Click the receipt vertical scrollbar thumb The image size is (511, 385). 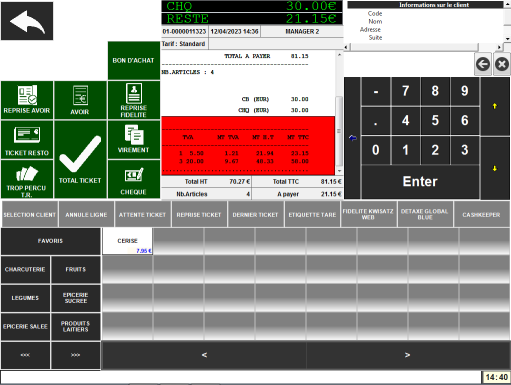pyautogui.click(x=339, y=131)
